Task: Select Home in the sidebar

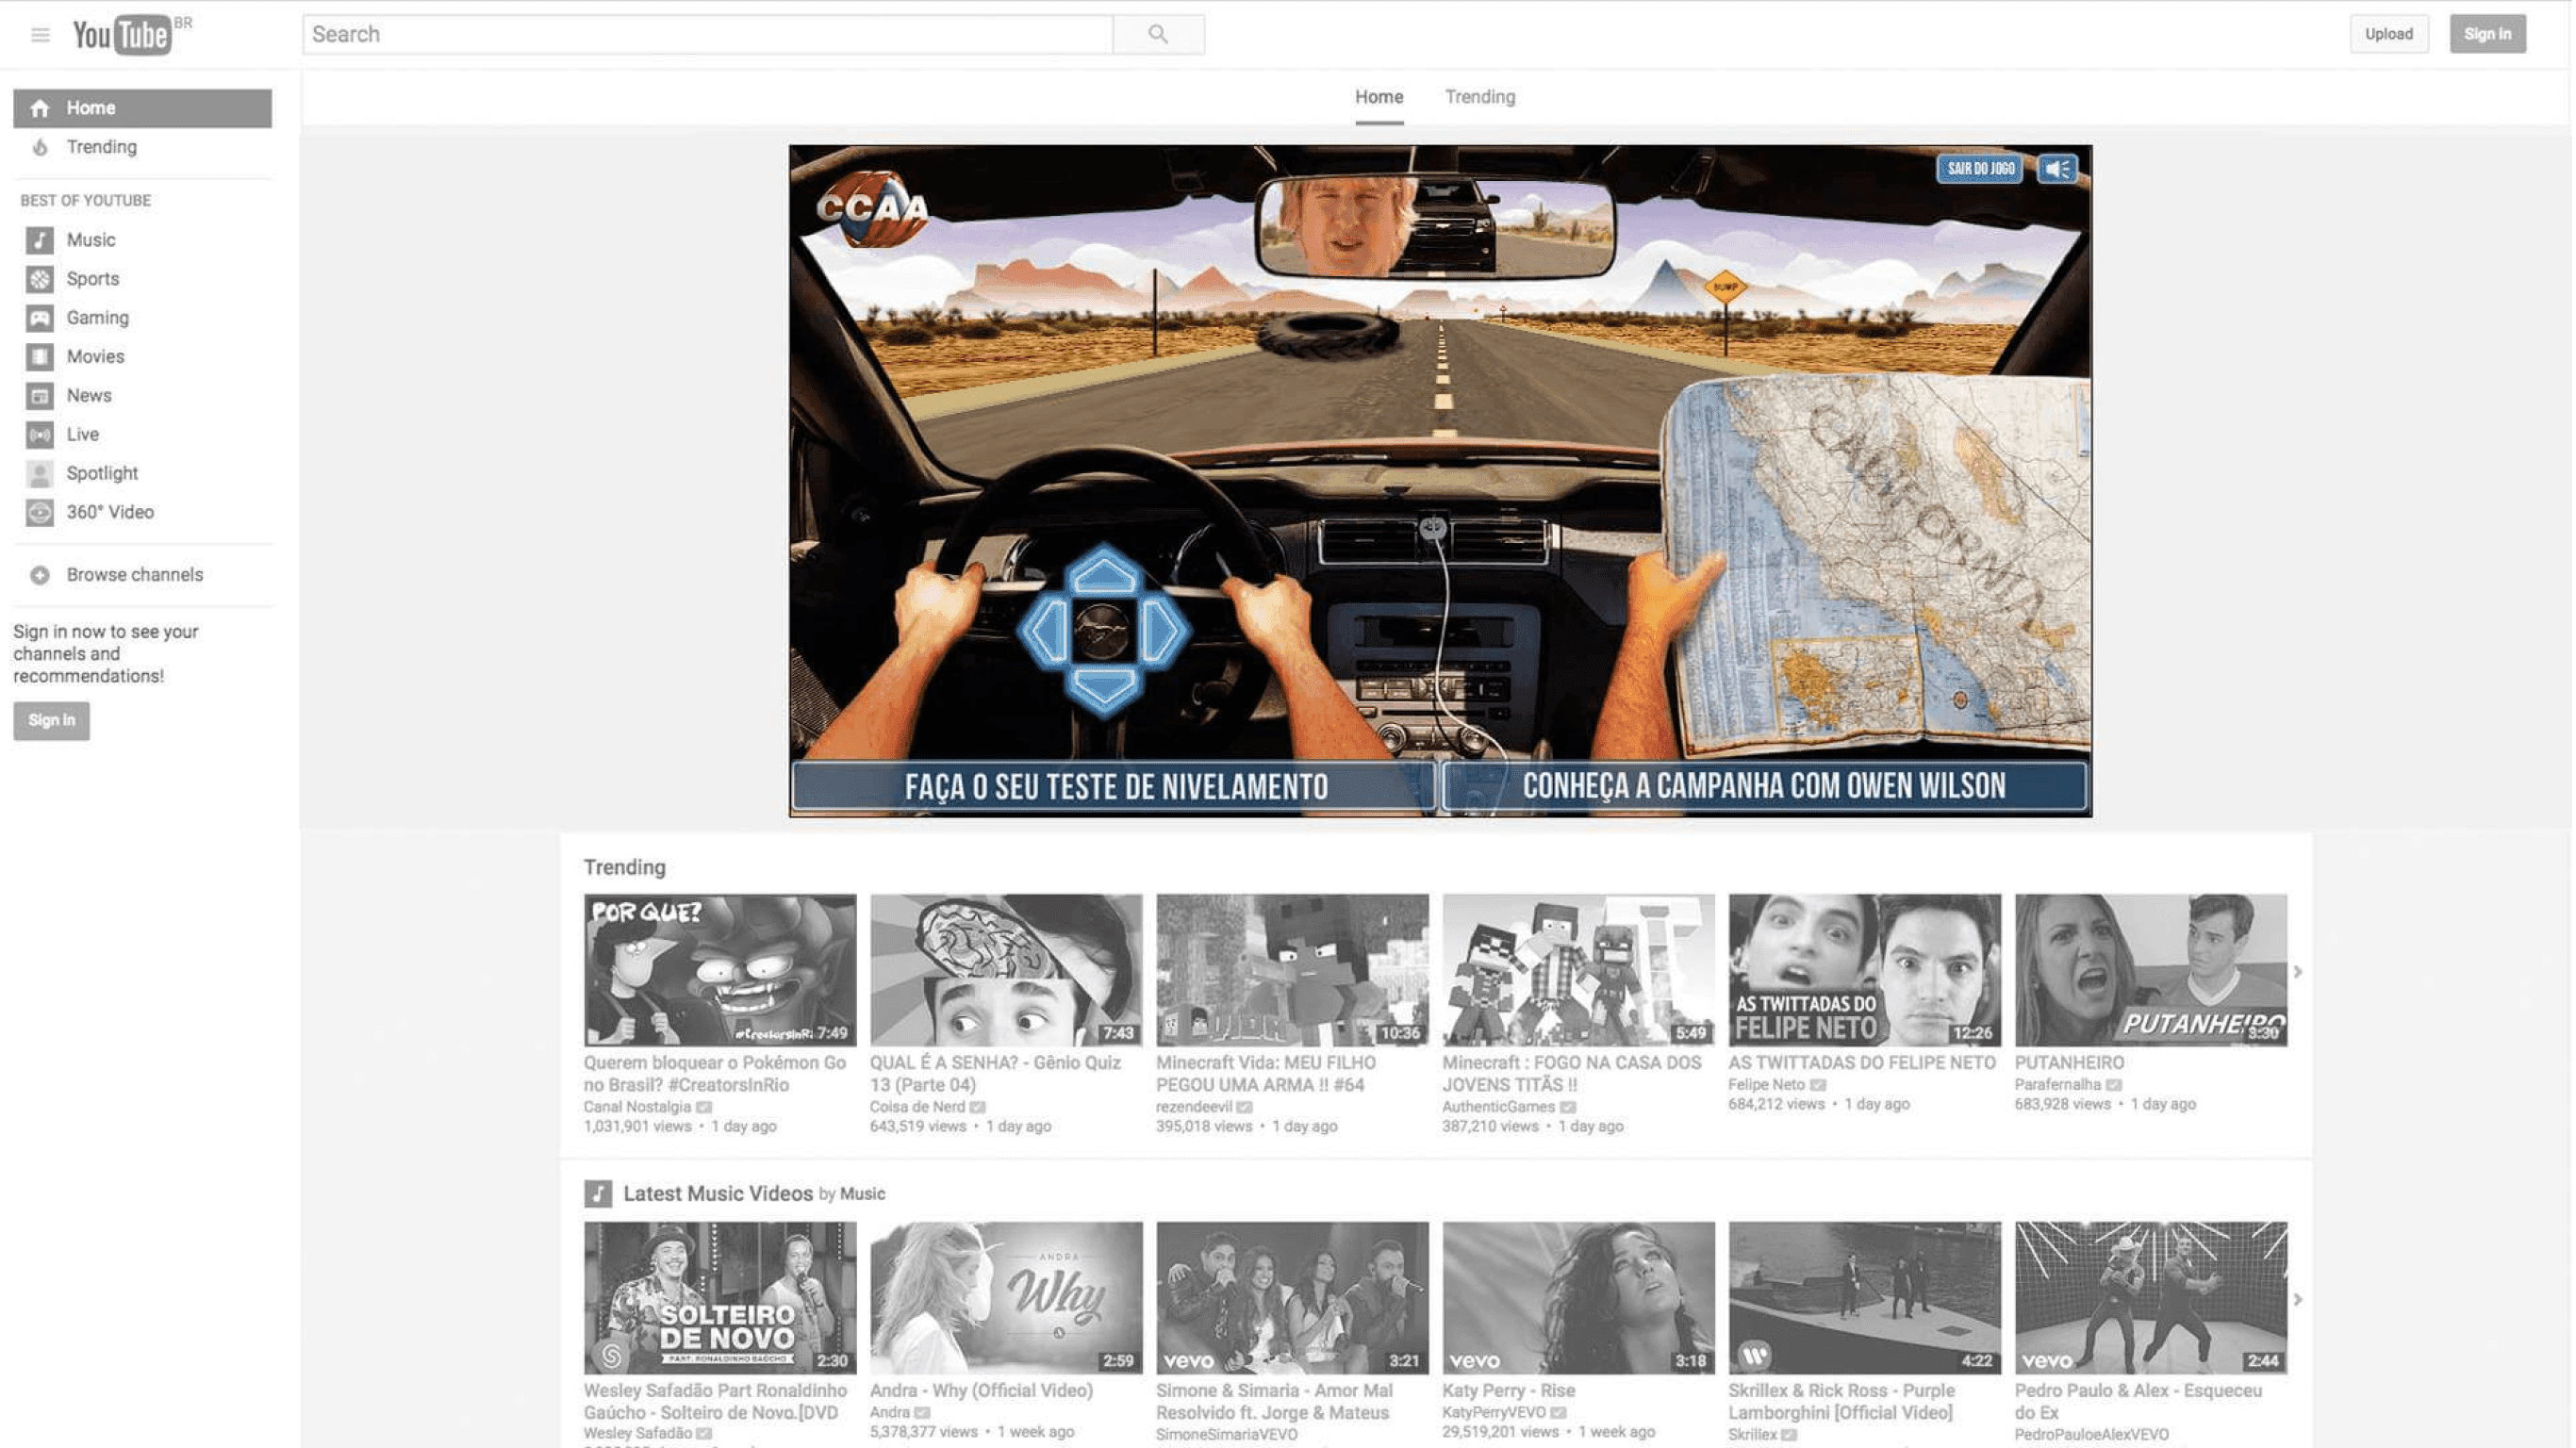Action: click(x=142, y=108)
